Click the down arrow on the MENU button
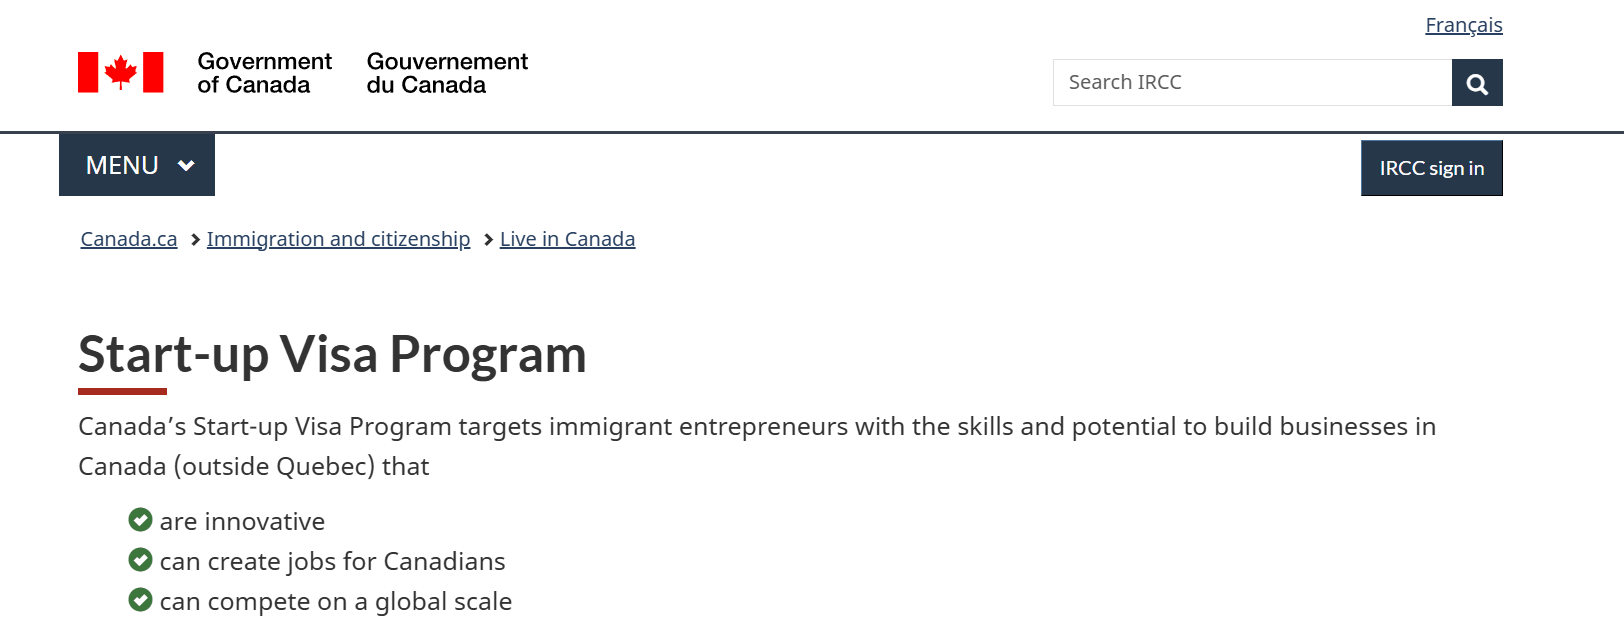This screenshot has width=1624, height=643. click(185, 164)
